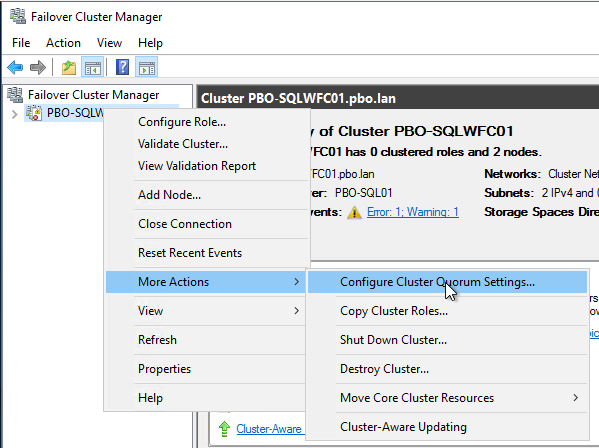The height and width of the screenshot is (448, 599).
Task: Click the blue Back arrow toolbar icon
Action: point(15,68)
